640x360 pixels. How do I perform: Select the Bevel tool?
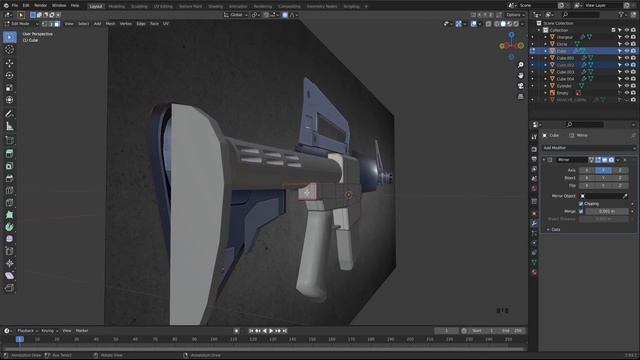(9, 178)
